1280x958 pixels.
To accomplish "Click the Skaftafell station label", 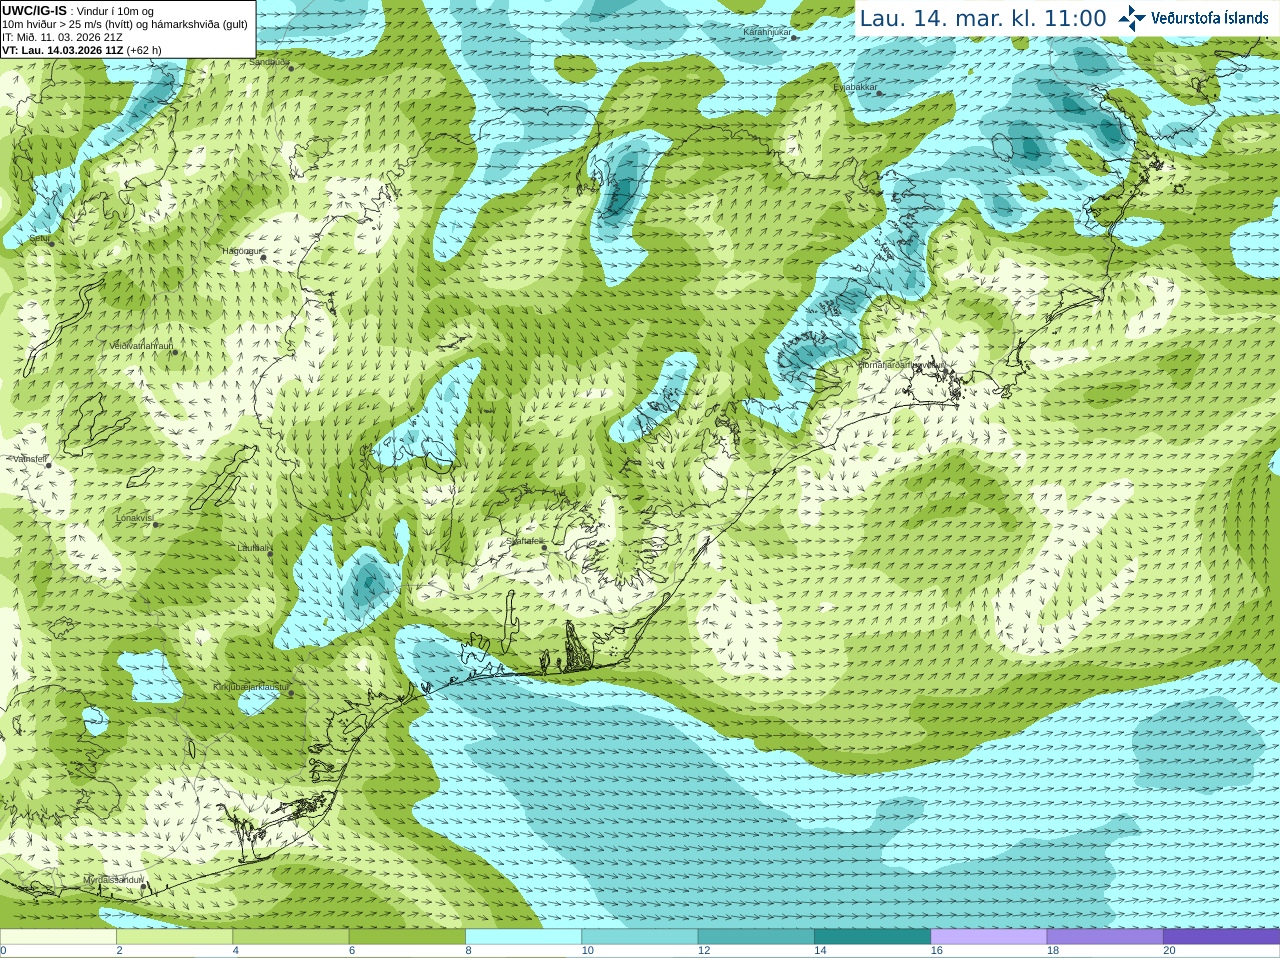I will pos(526,541).
